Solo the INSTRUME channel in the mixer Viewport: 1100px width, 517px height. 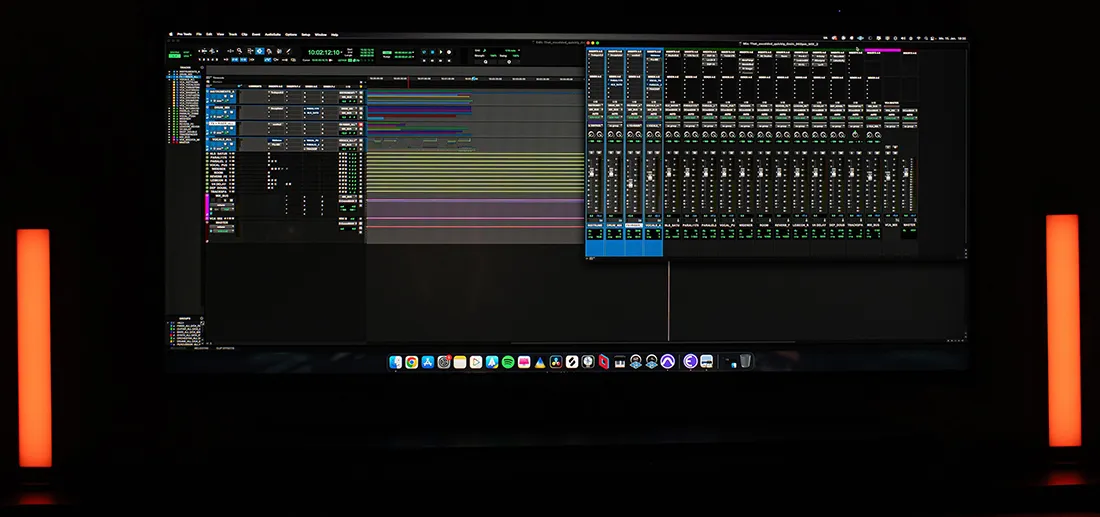click(591, 152)
